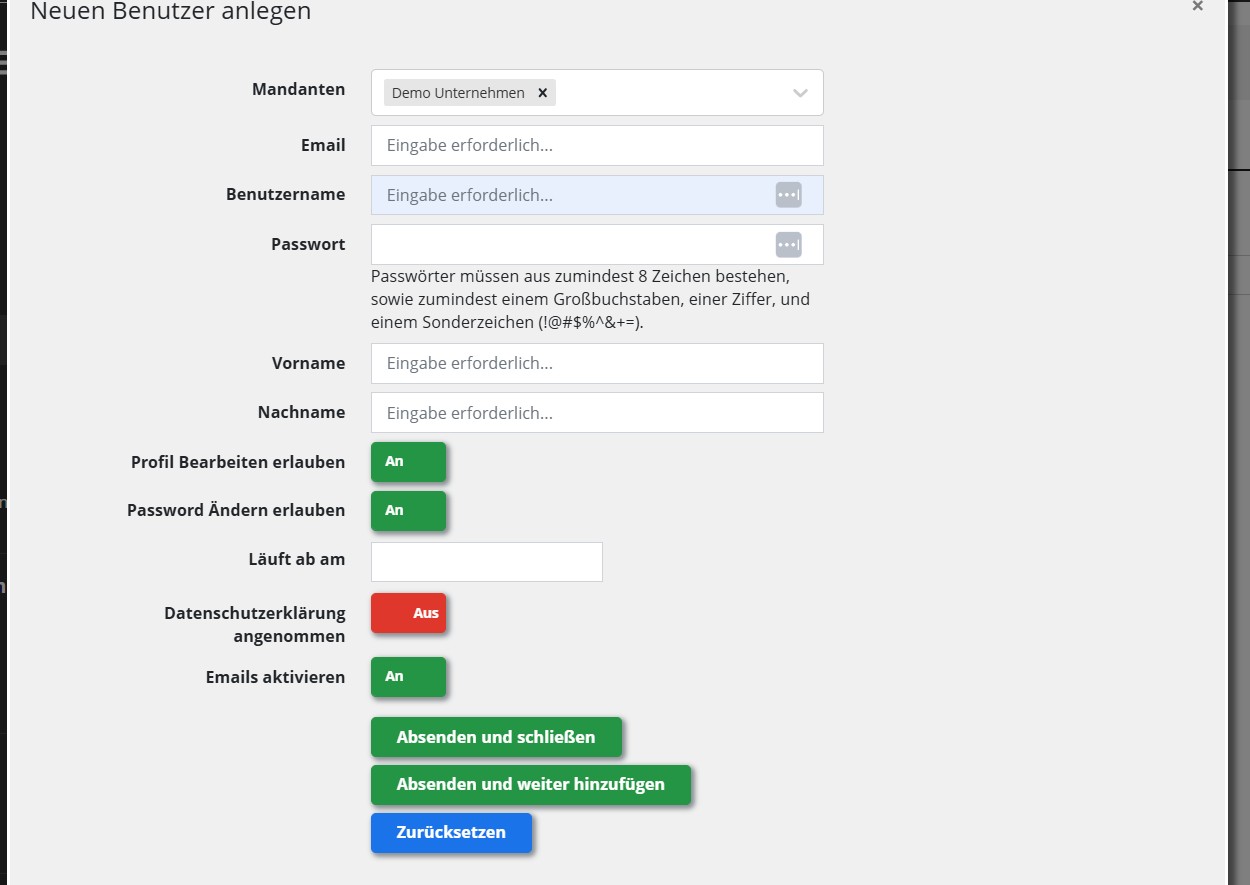Toggle the Emails aktivieren switch

coord(408,677)
